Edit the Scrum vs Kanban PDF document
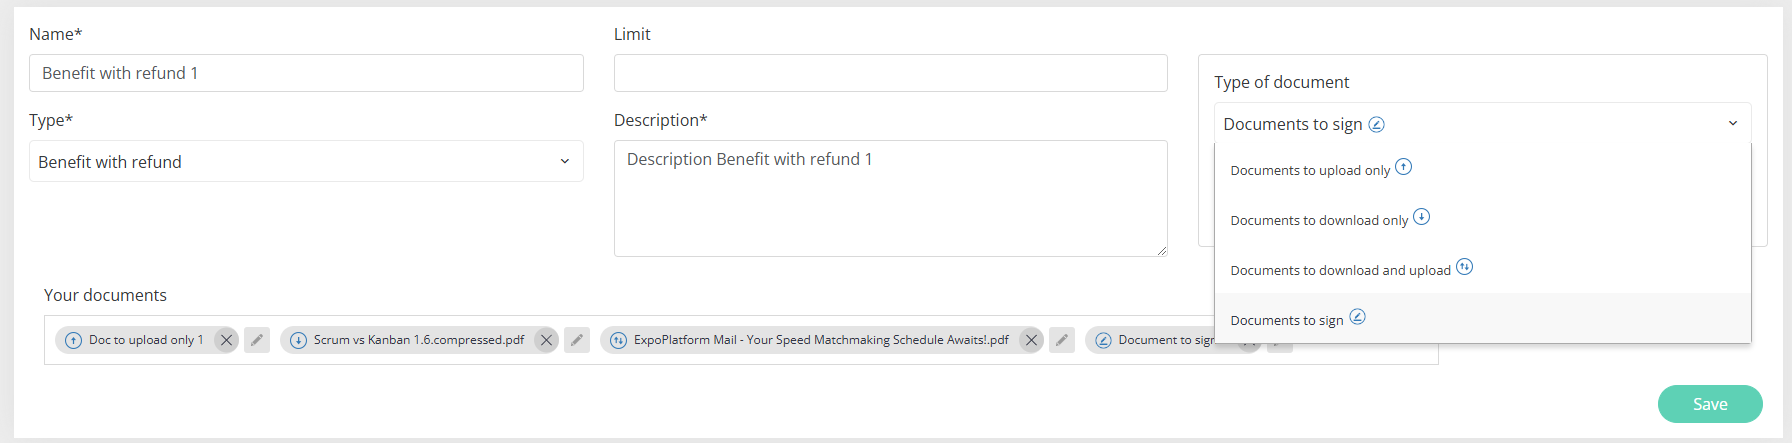Screen dimensions: 1792x443 tap(577, 340)
